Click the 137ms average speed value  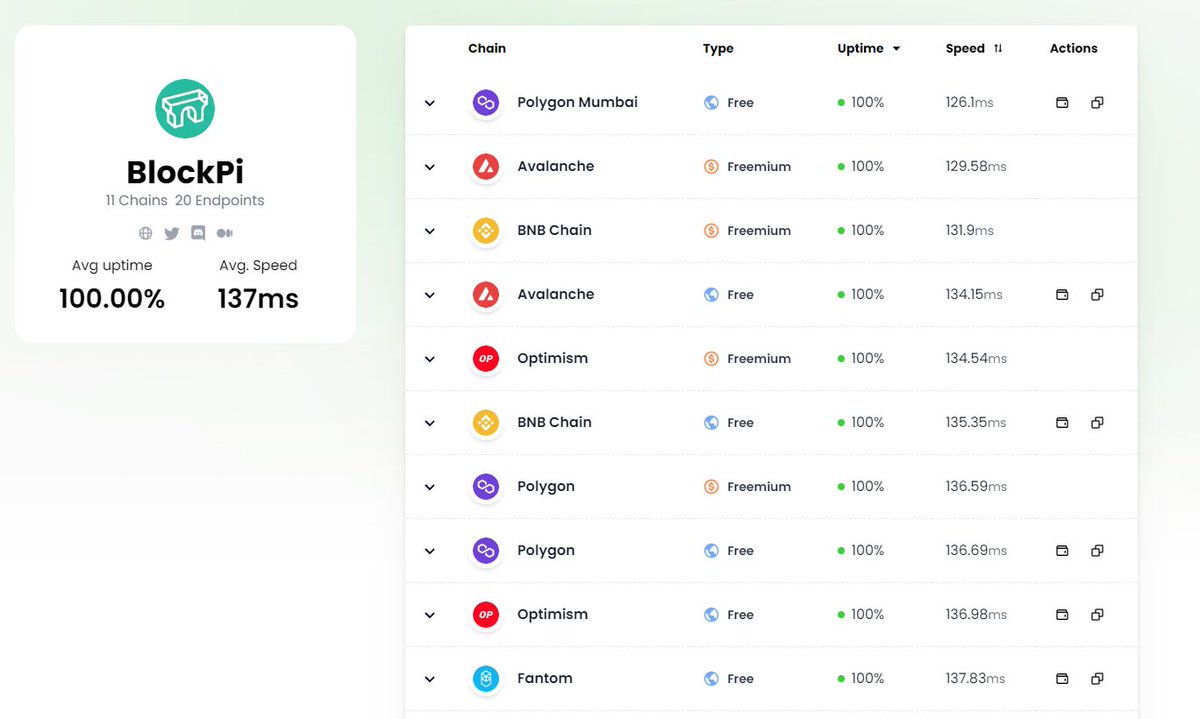click(258, 298)
